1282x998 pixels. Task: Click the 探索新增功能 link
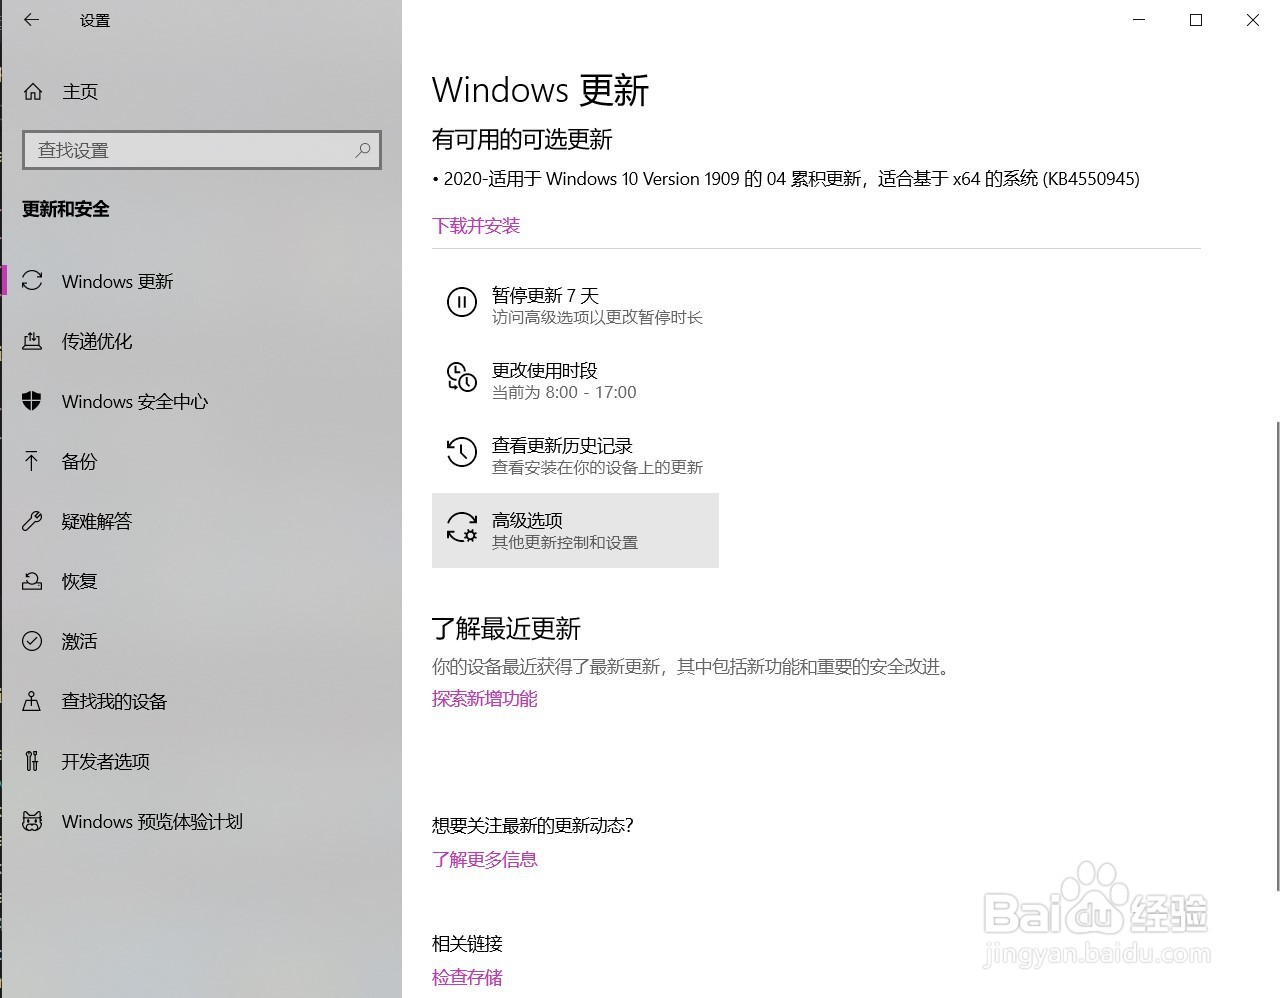[x=485, y=699]
